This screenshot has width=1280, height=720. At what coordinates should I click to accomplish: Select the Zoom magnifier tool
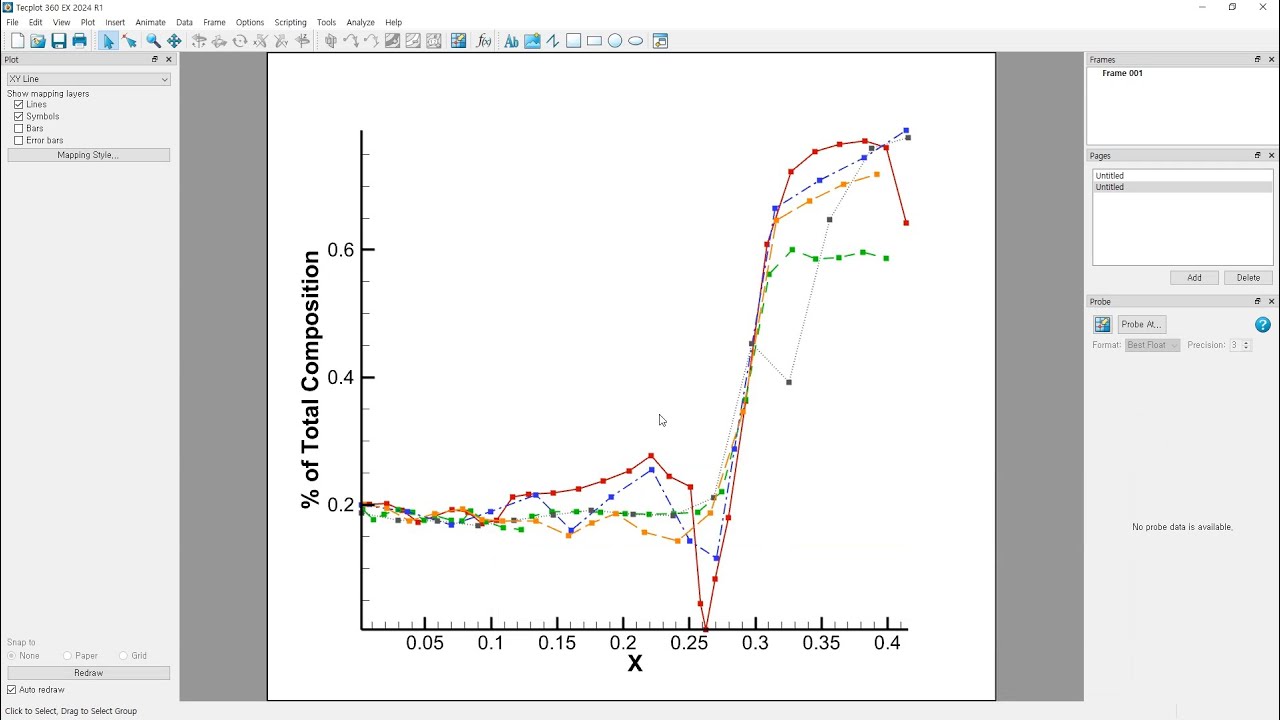point(153,41)
